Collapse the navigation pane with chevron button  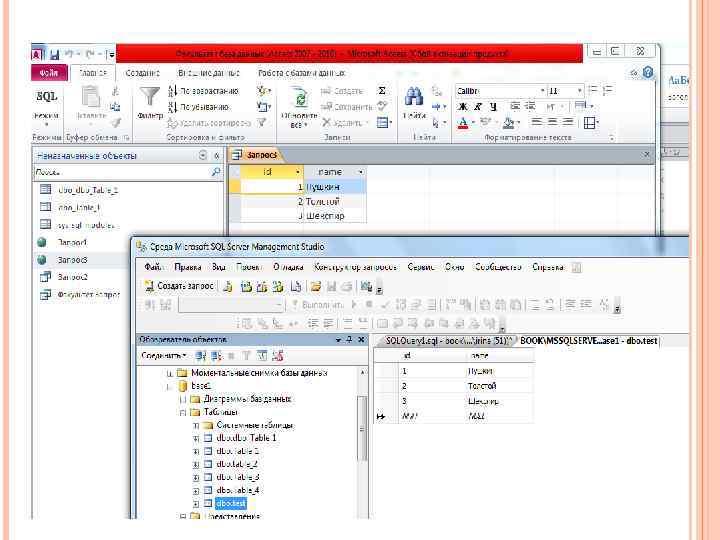tap(217, 156)
